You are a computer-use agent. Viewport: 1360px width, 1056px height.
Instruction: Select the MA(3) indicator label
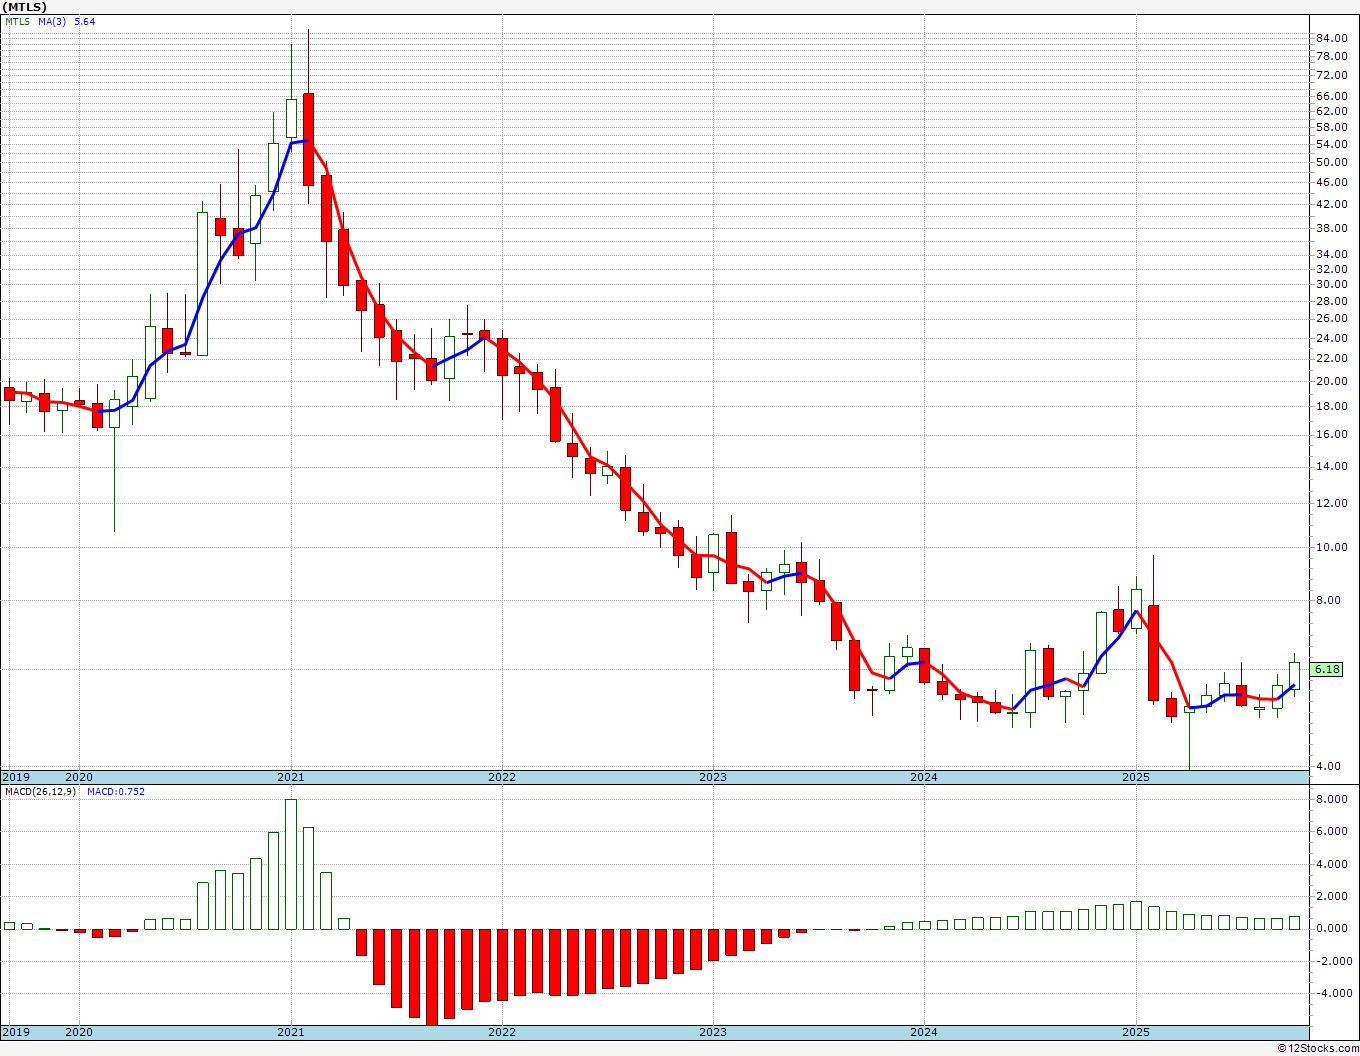[x=52, y=21]
